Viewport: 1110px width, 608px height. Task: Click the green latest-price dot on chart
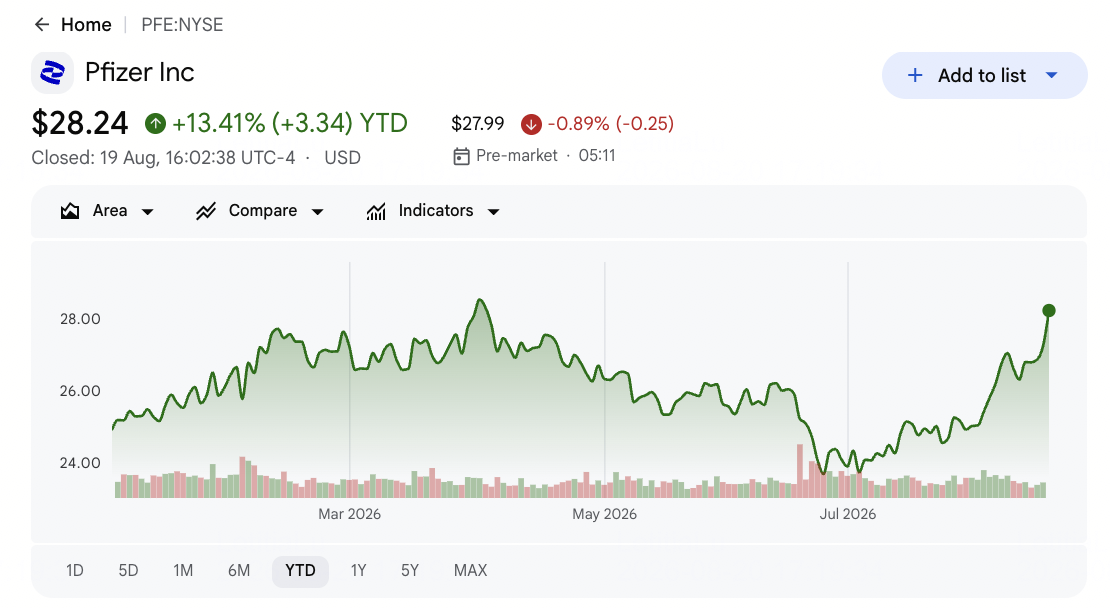[x=1049, y=310]
